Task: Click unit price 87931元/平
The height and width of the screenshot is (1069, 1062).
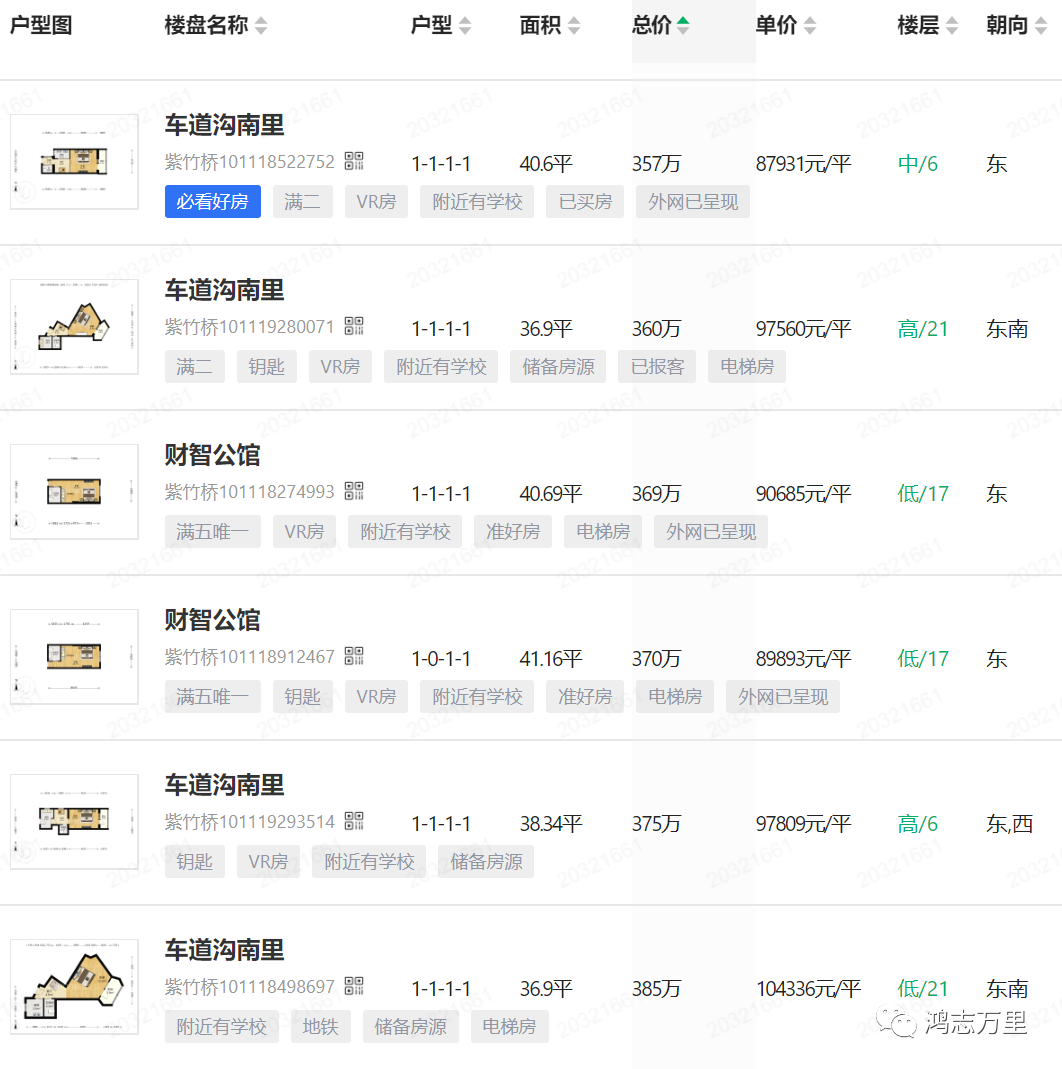Action: (803, 164)
